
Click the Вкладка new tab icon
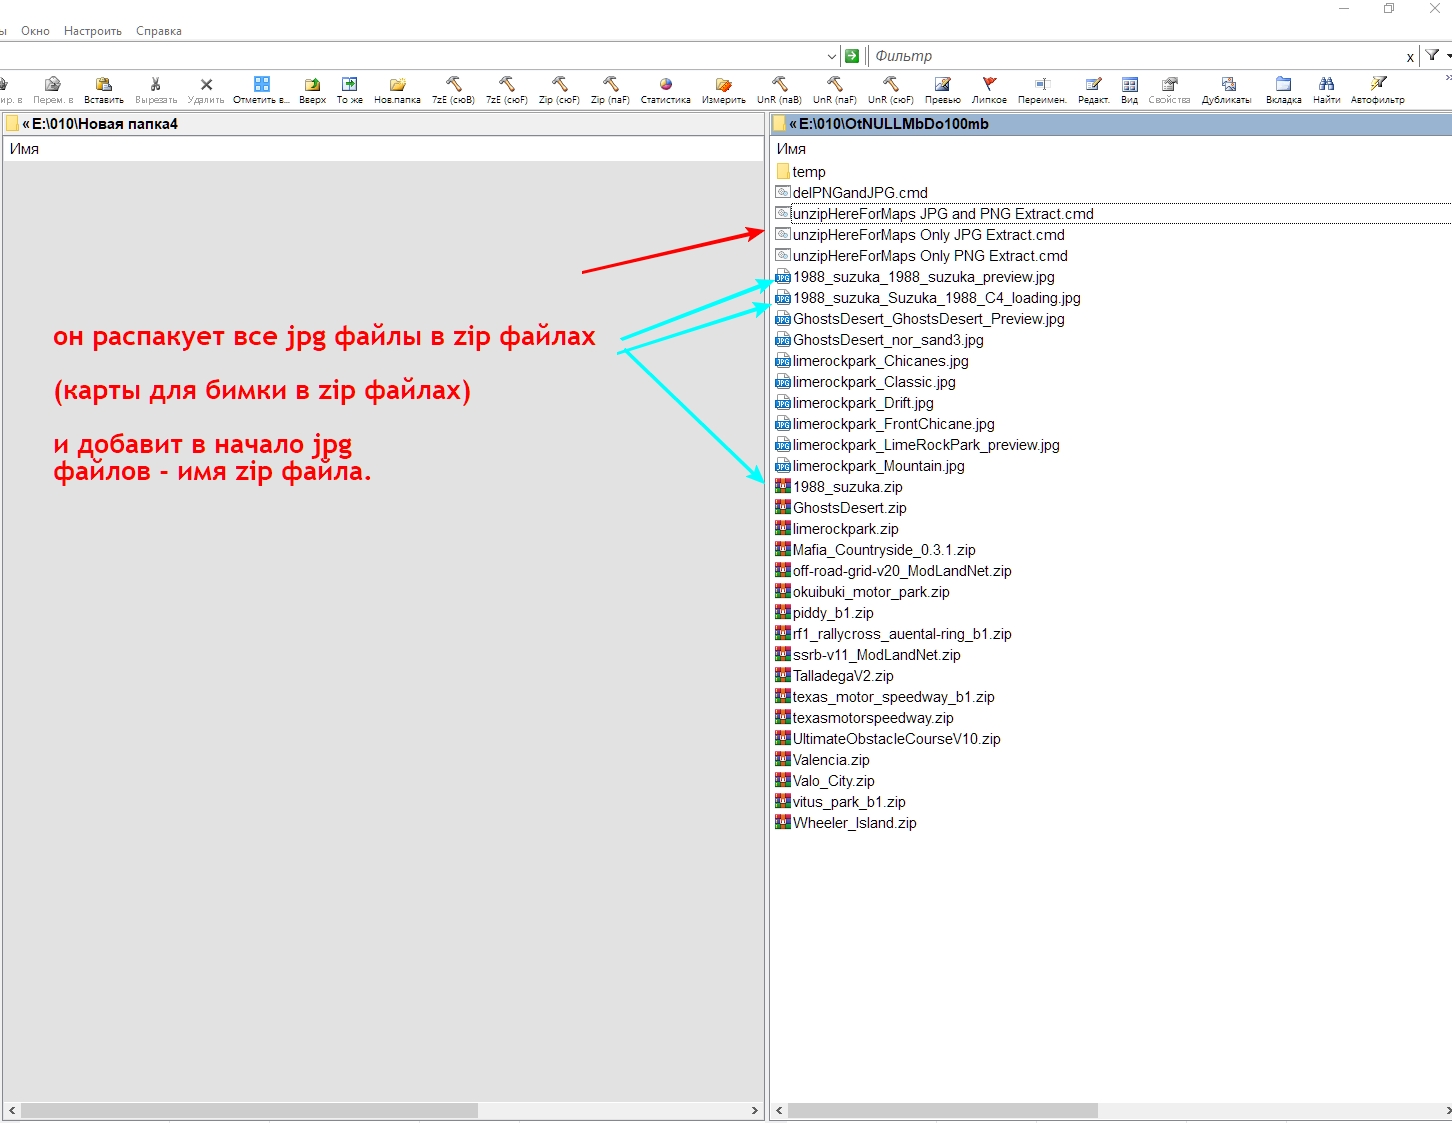1283,84
